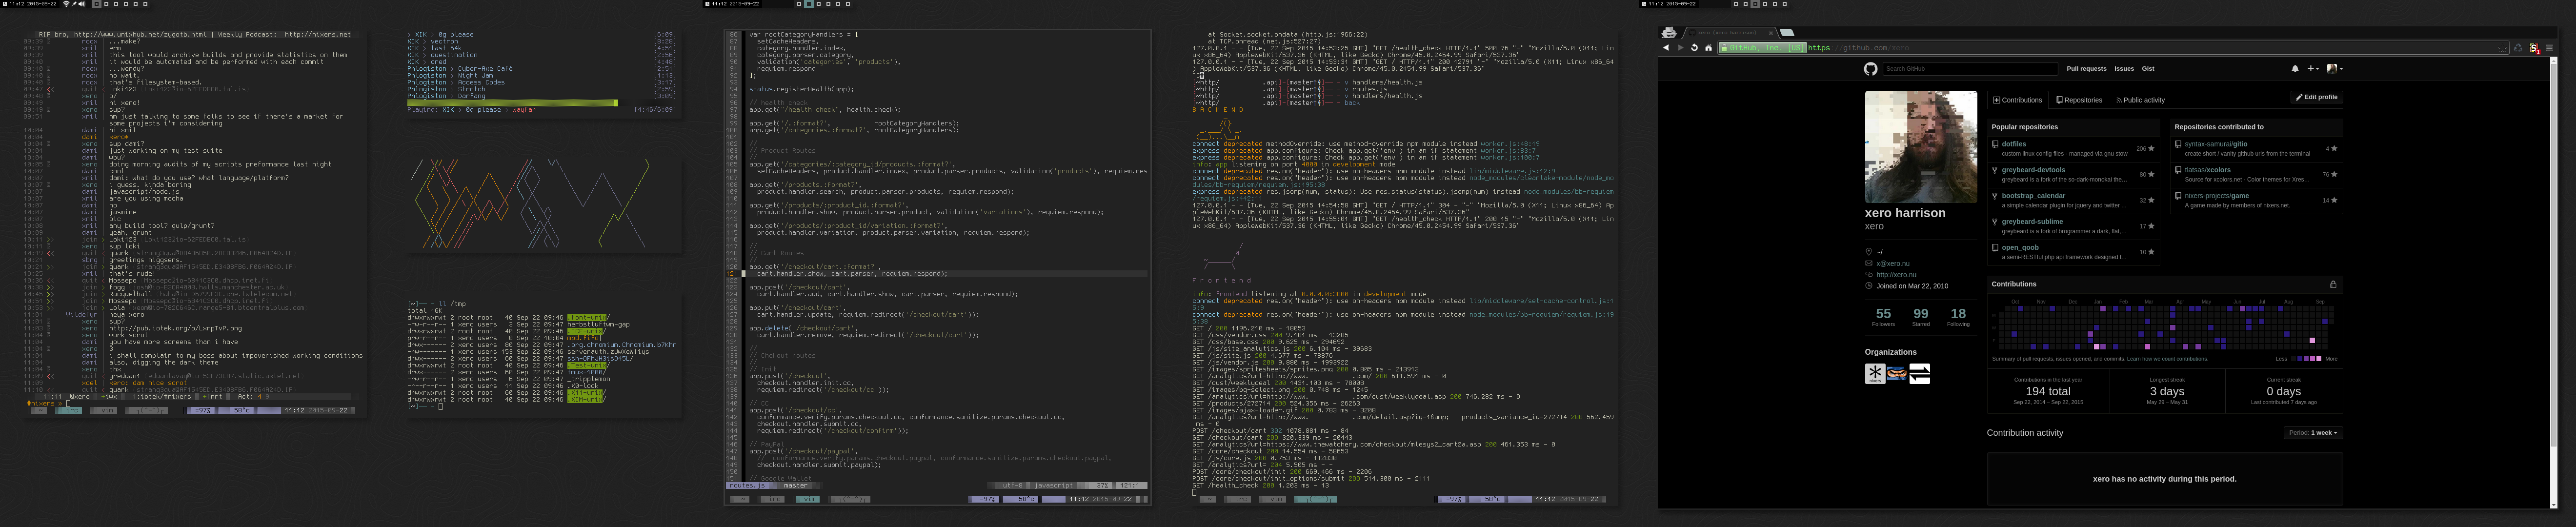Open the greybeard-devtools repository link
Image resolution: width=2576 pixels, height=527 pixels.
point(2033,170)
